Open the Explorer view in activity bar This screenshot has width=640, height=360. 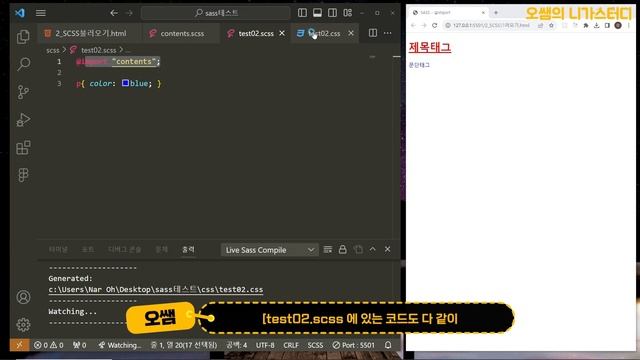click(x=23, y=37)
